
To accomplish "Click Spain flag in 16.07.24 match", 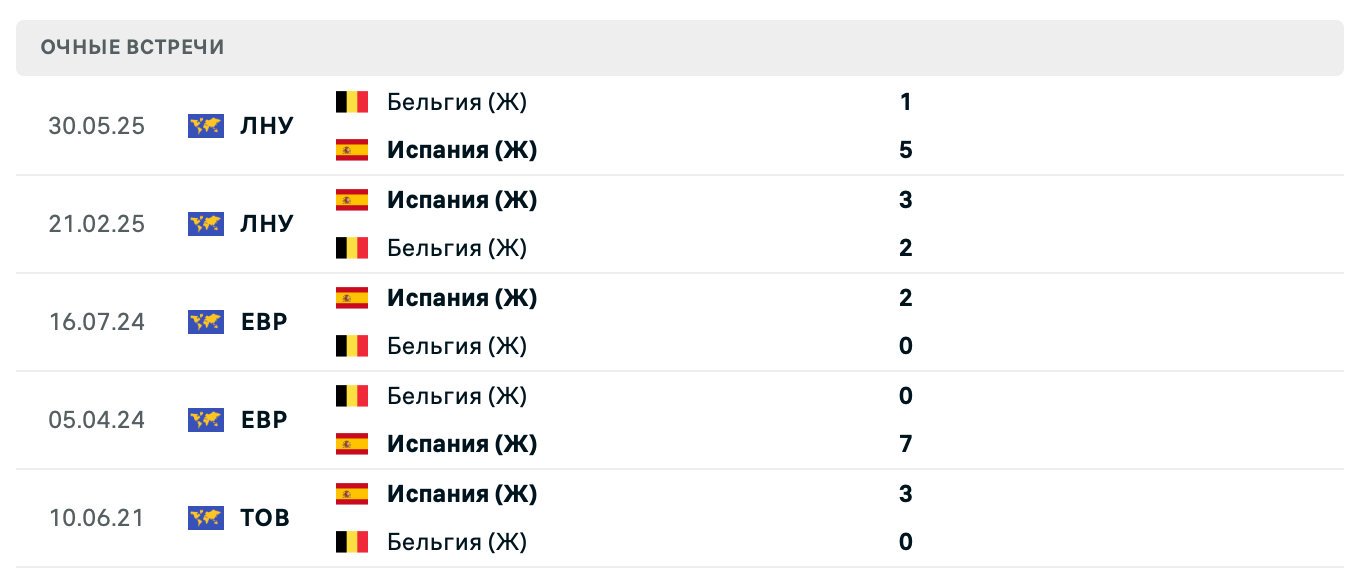I will [x=352, y=298].
